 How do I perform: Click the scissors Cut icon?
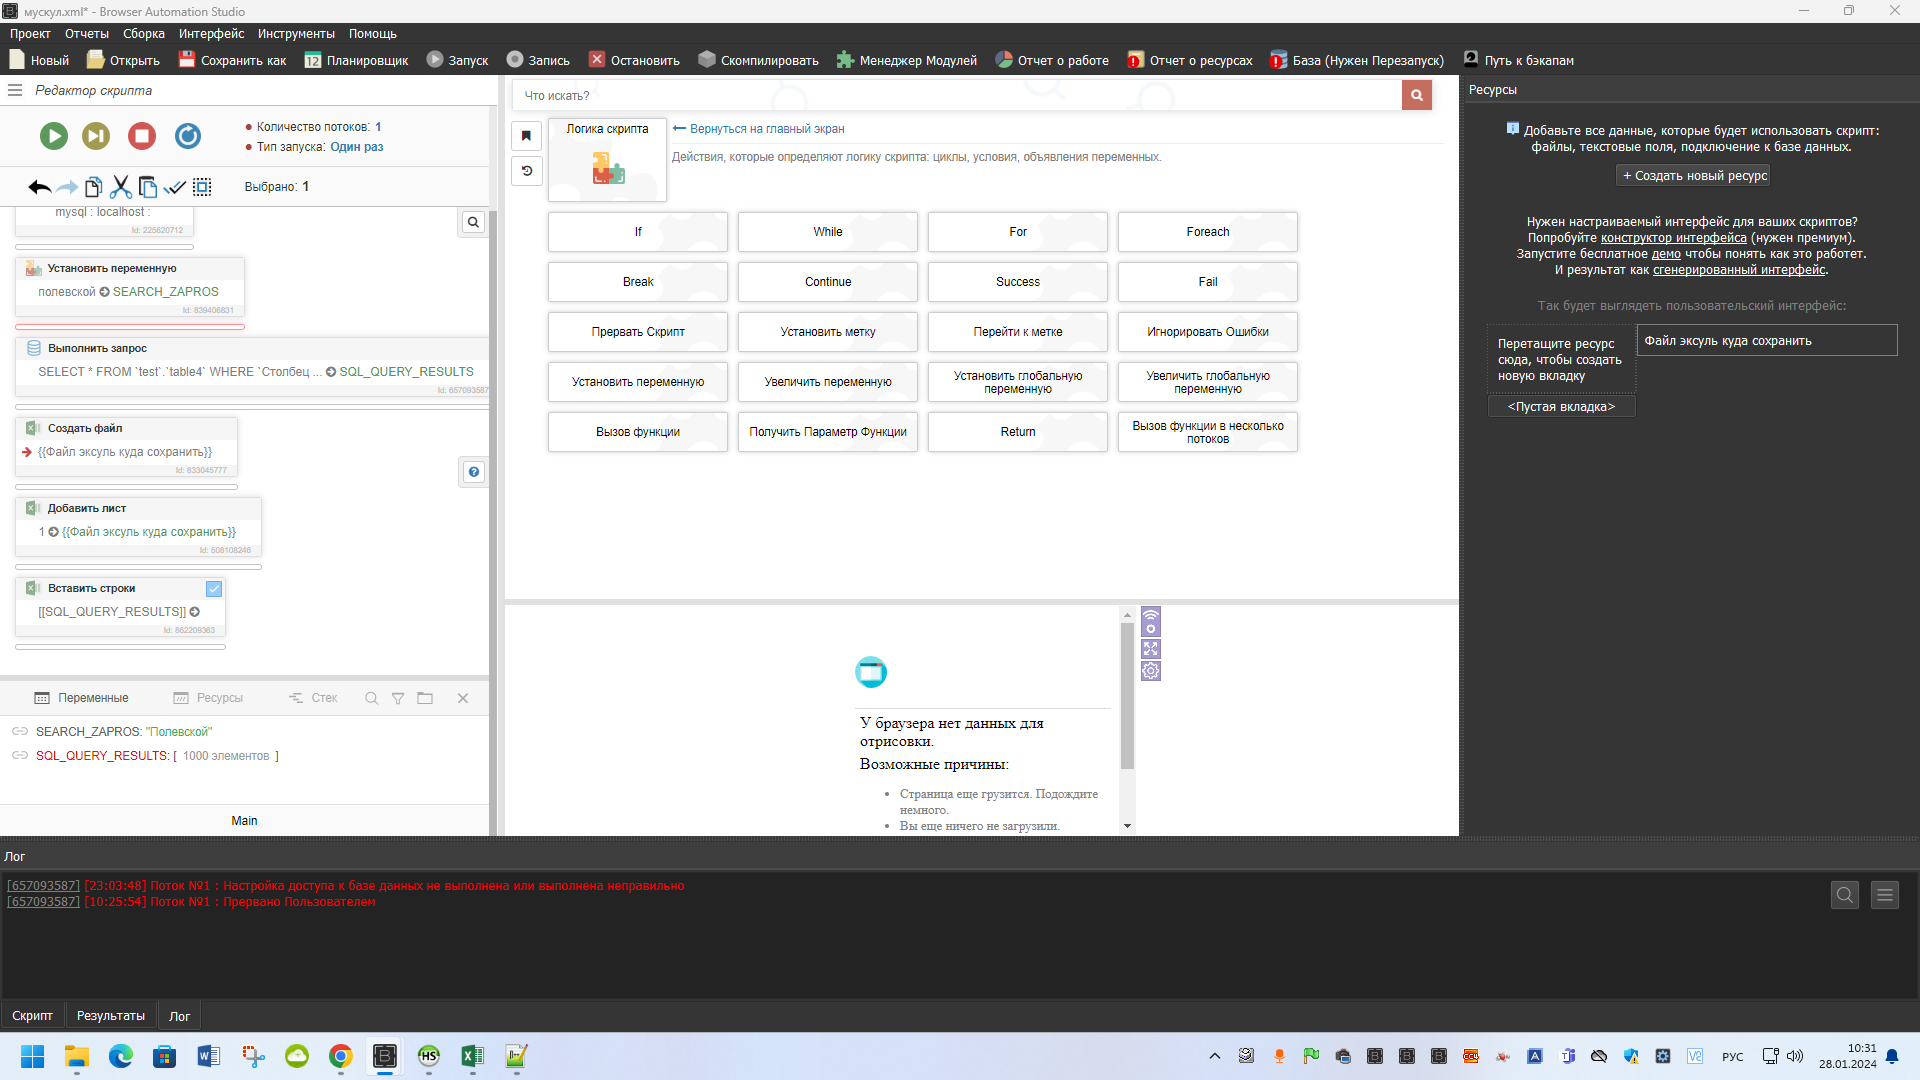coord(121,187)
